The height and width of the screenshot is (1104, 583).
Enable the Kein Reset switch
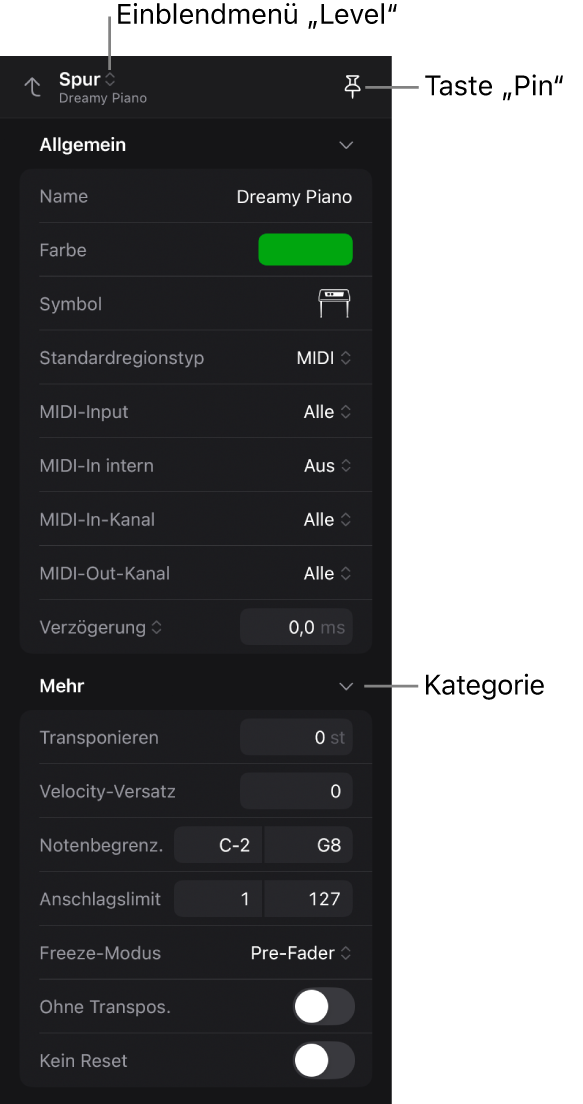323,1060
